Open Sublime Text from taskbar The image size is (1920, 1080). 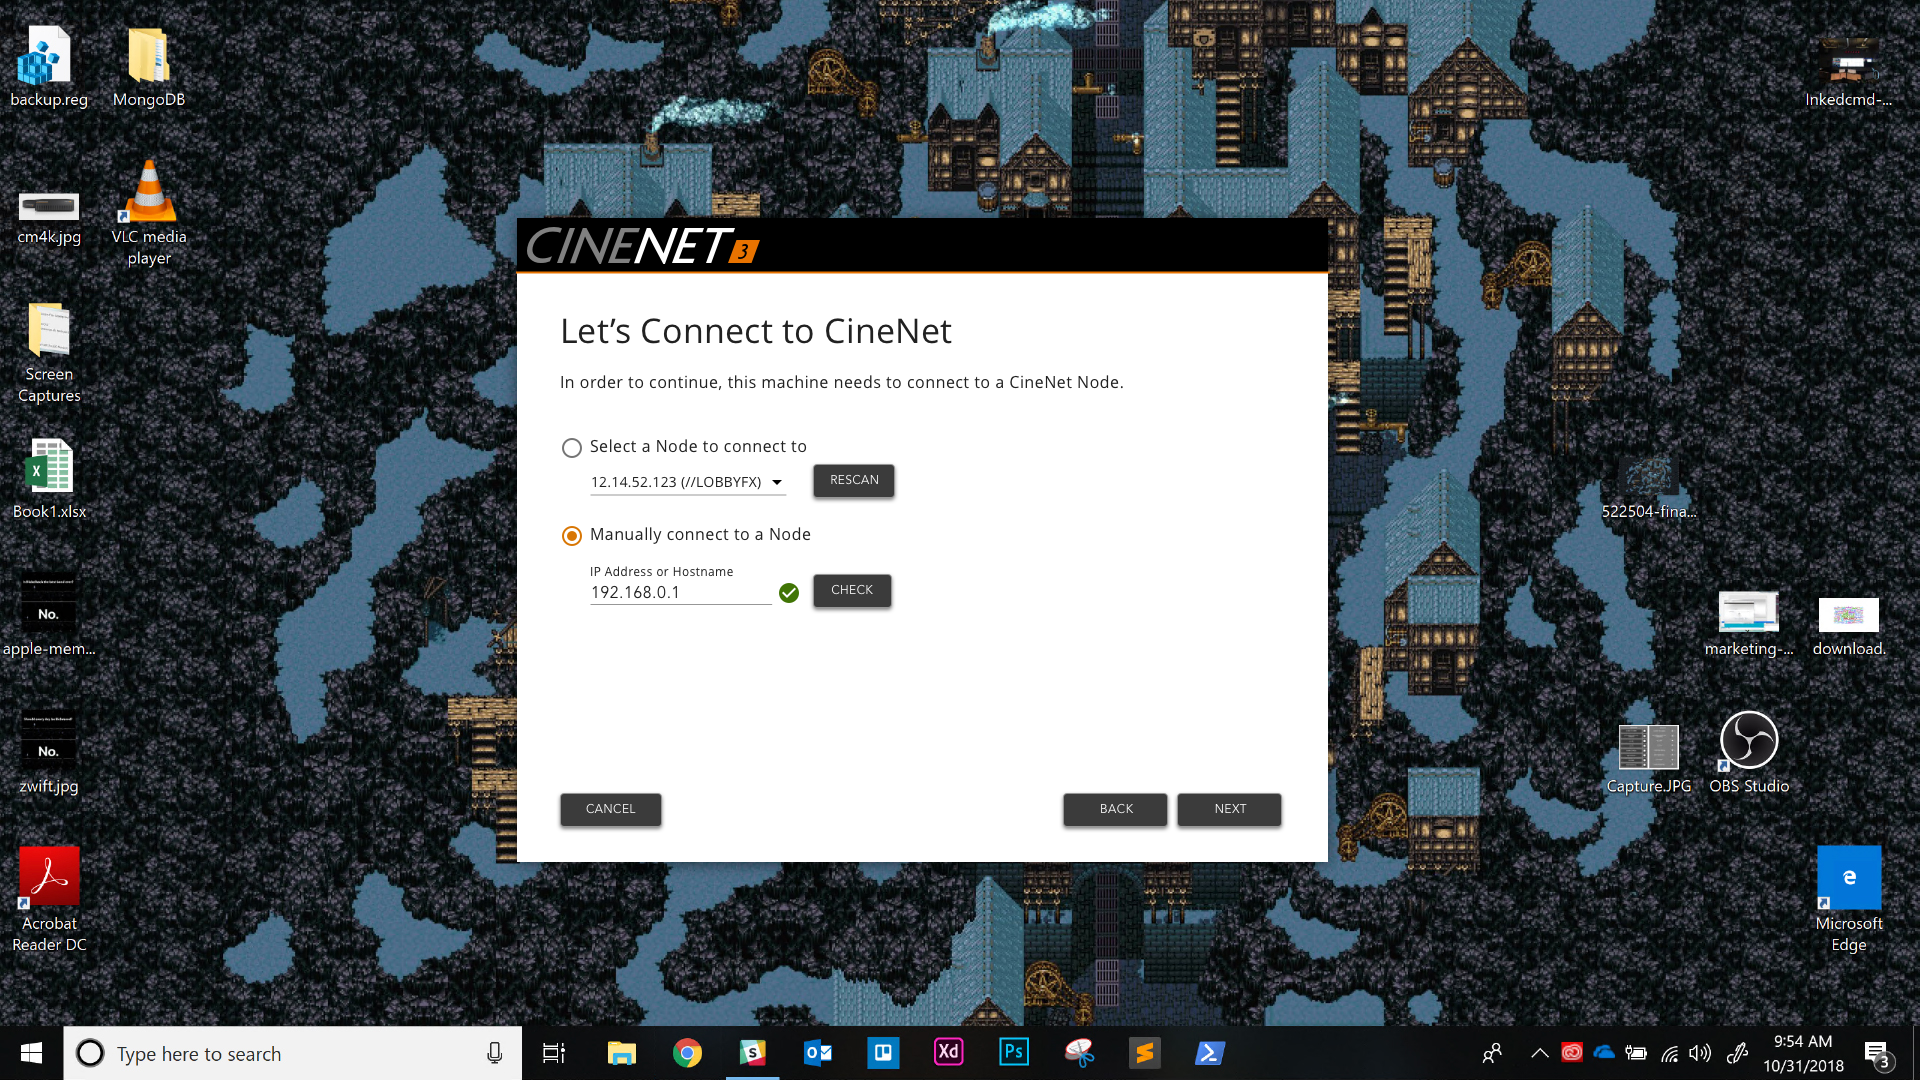point(1144,1053)
